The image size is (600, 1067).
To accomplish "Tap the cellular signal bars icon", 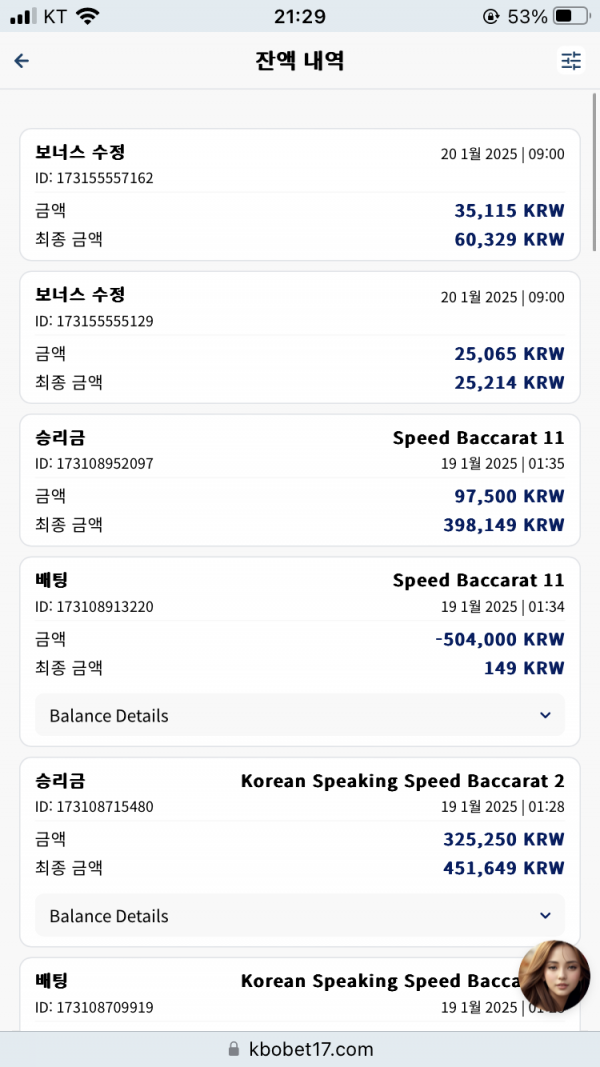I will [x=24, y=16].
